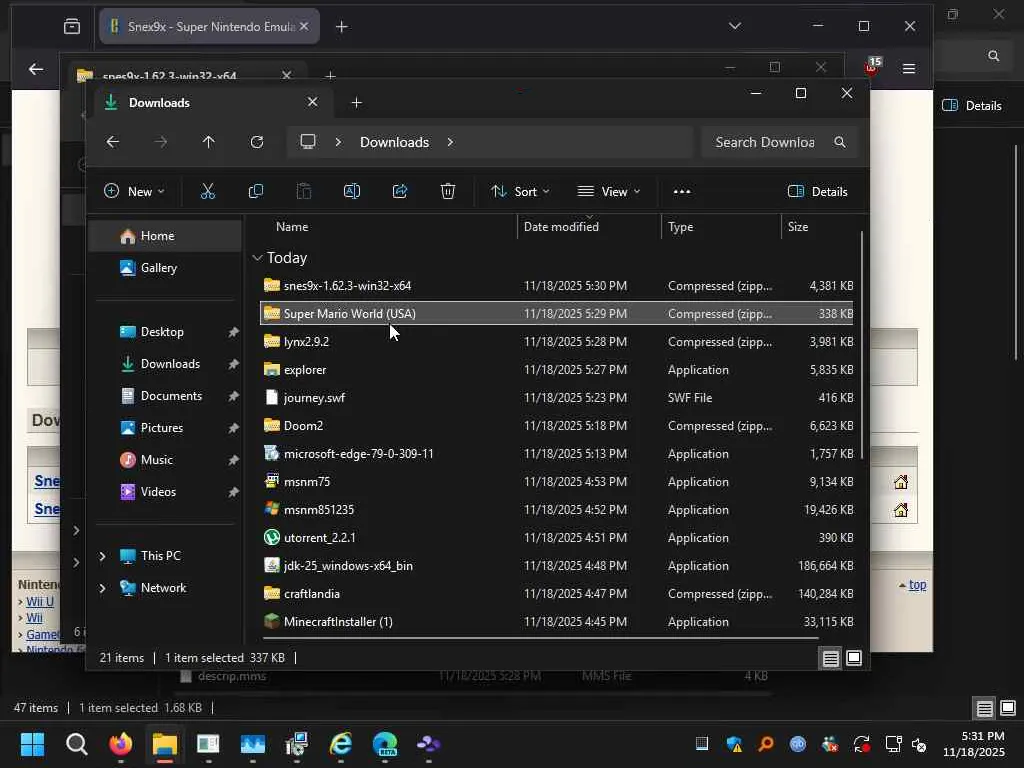Click the Cut scissors icon in toolbar

[x=208, y=191]
